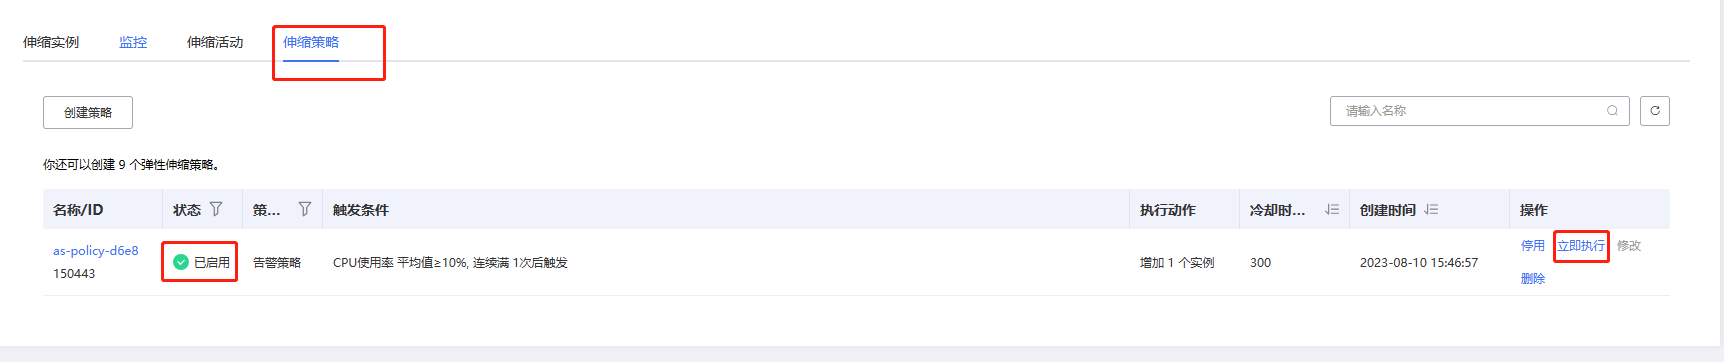Open the filter icon next to 策略 column
Image resolution: width=1724 pixels, height=362 pixels.
click(x=305, y=209)
